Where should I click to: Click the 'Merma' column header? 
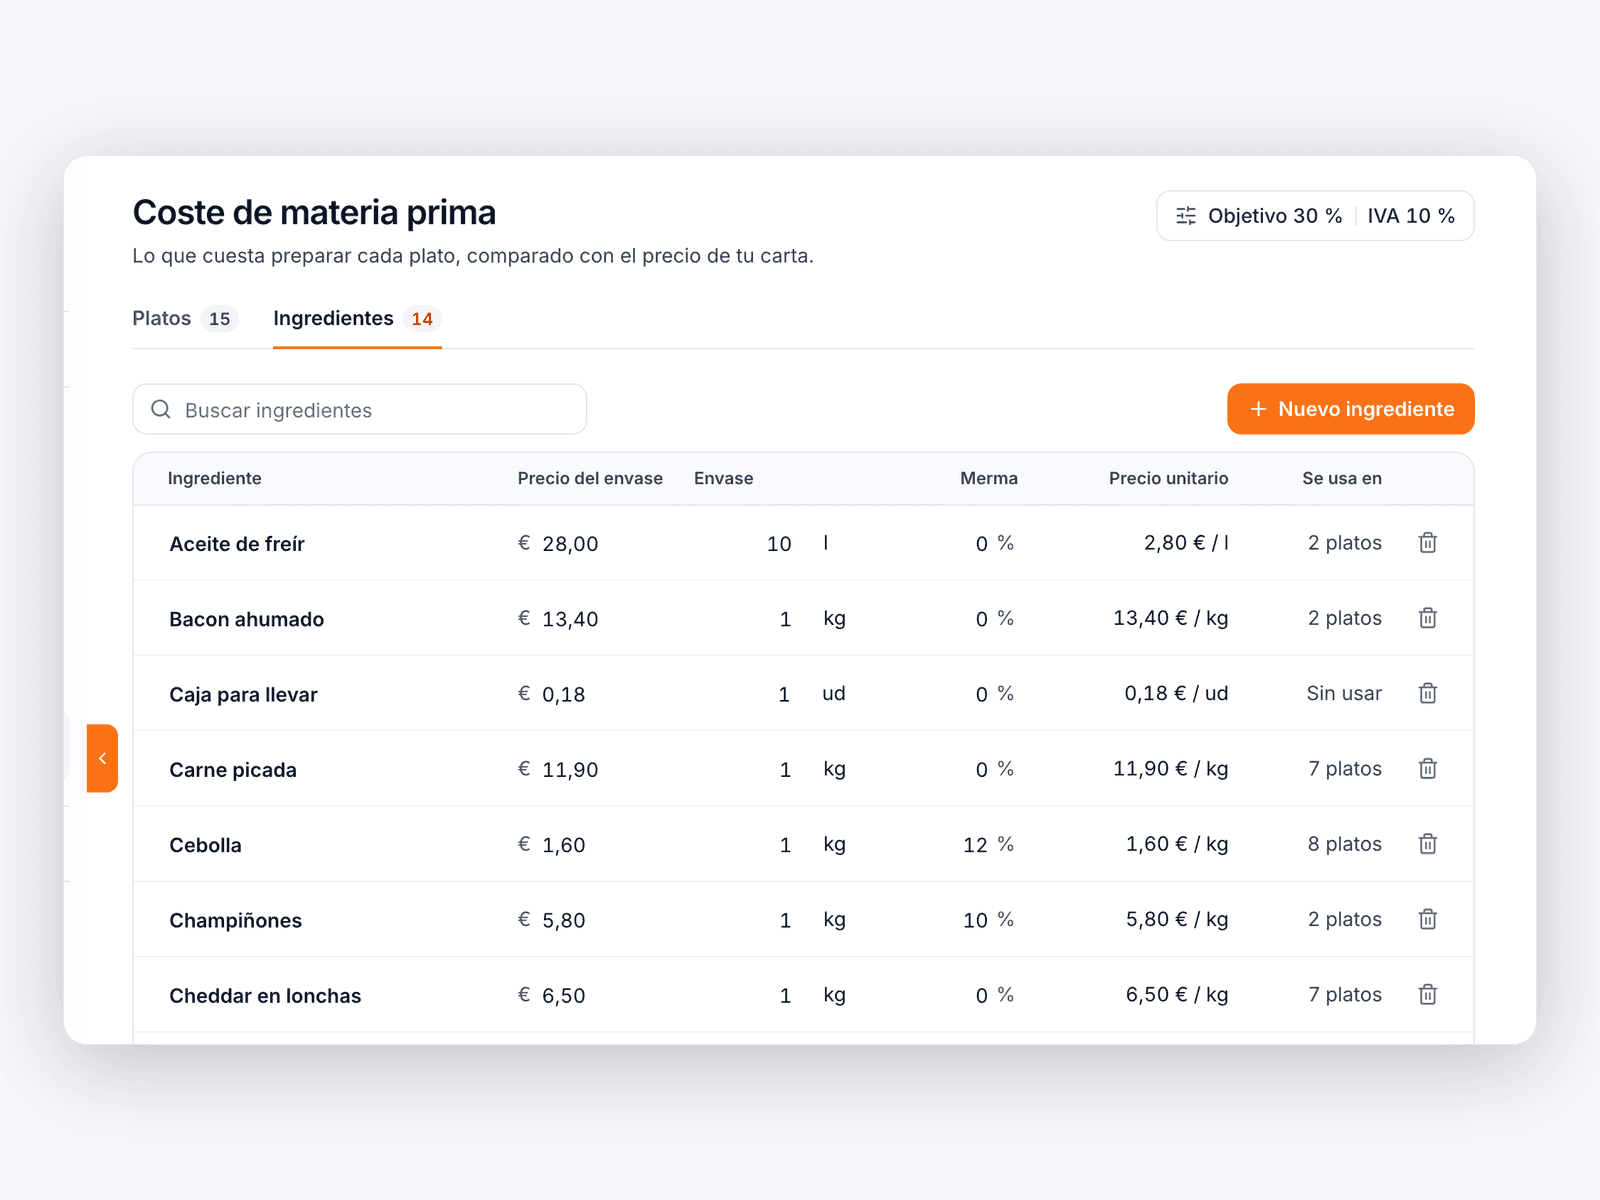989,478
